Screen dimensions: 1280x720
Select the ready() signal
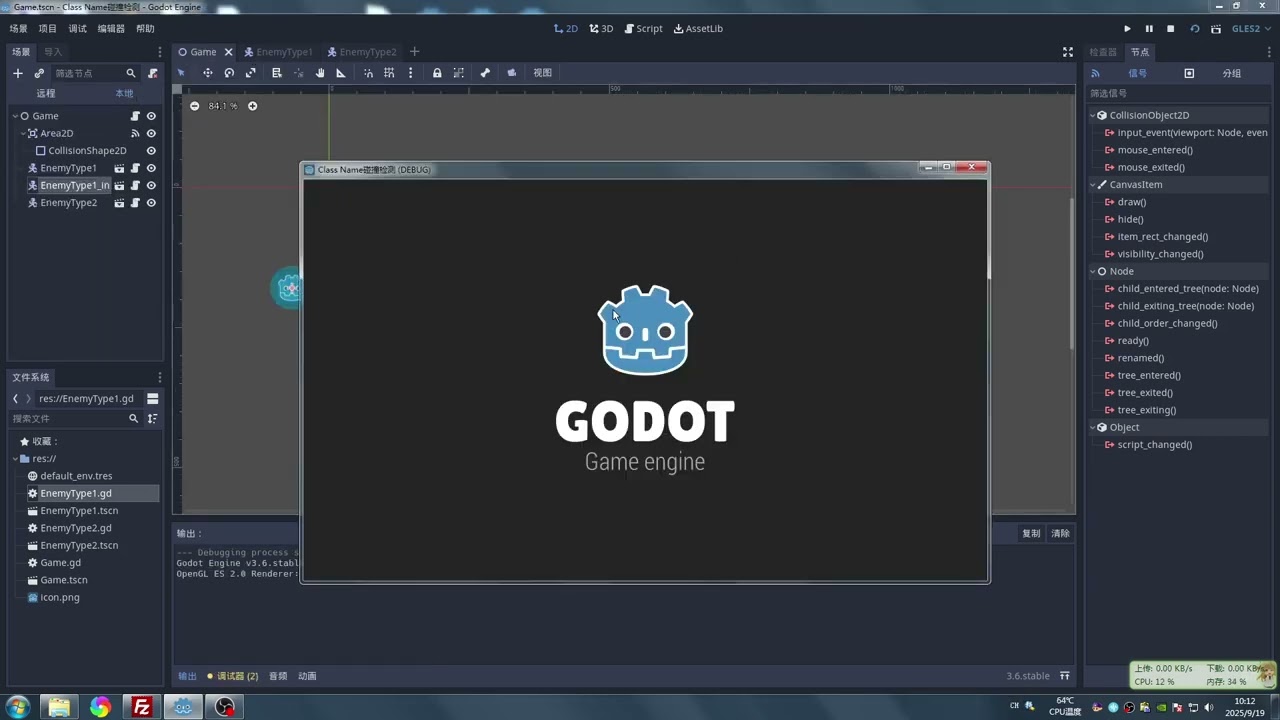coord(1133,341)
